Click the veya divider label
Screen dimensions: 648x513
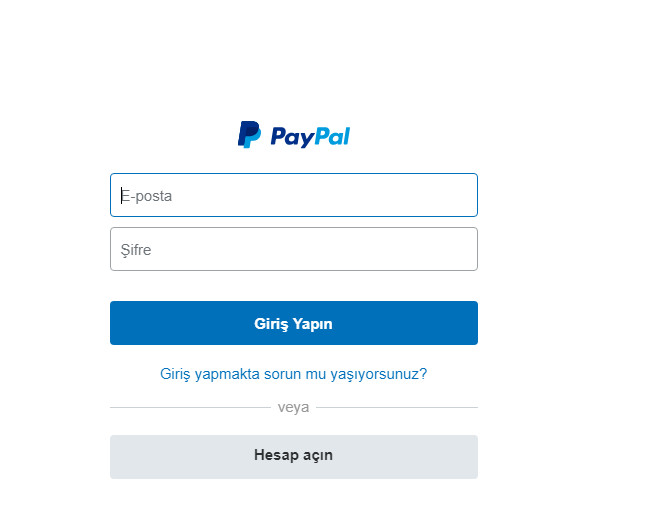tap(293, 407)
